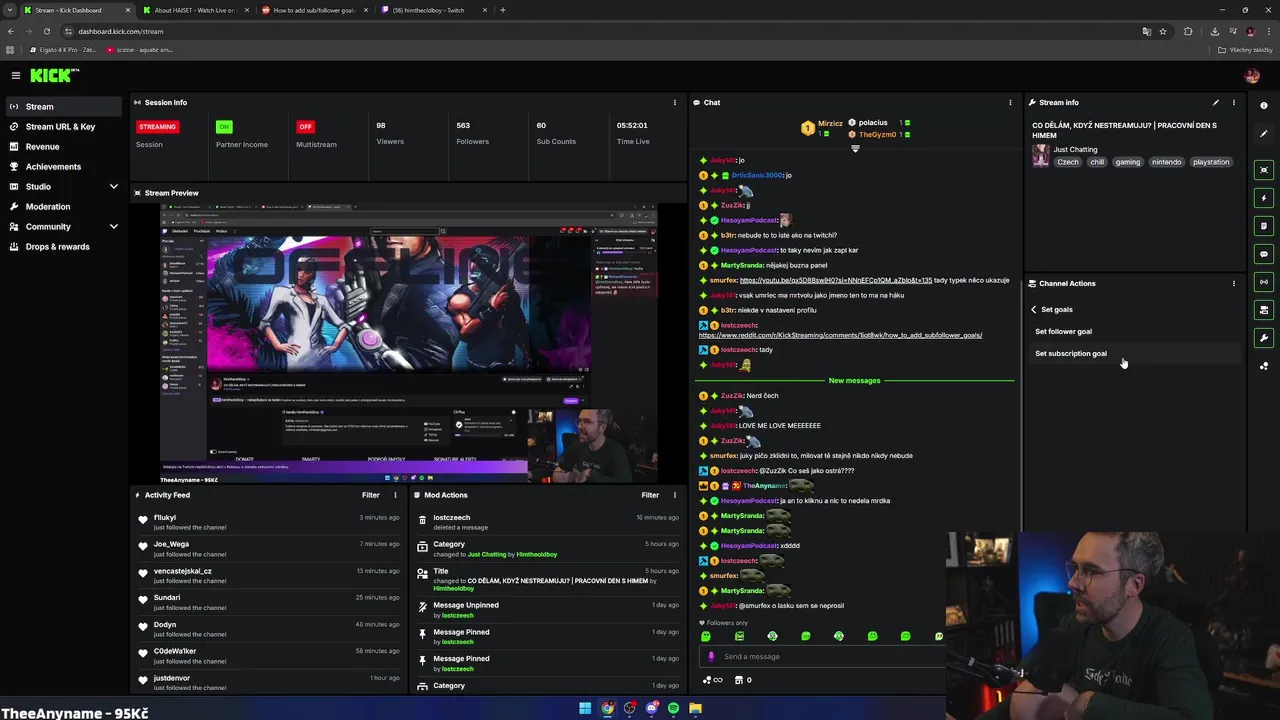
Task: Open Elgato 4 K Pro bookmark
Action: [63, 50]
